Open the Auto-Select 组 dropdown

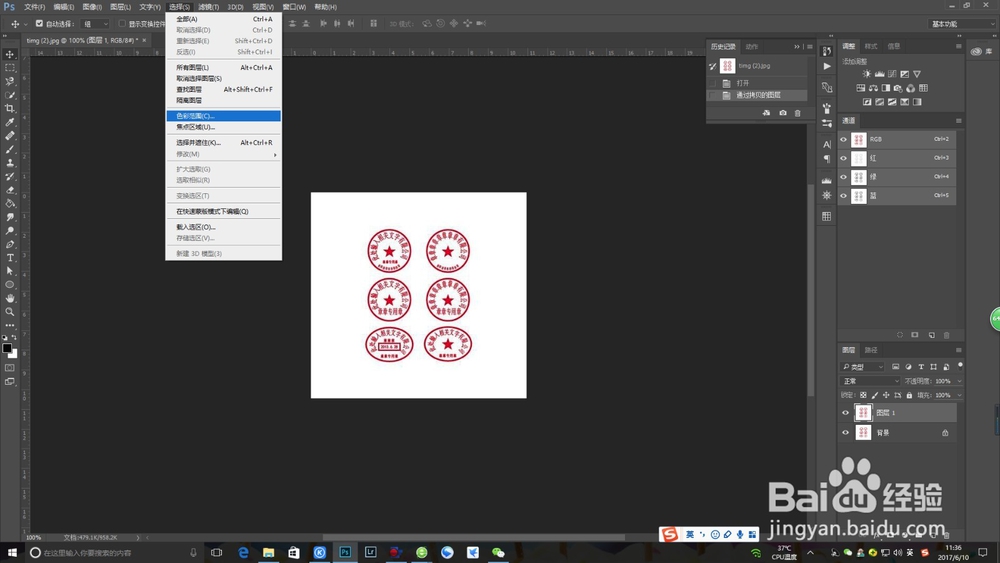(96, 24)
